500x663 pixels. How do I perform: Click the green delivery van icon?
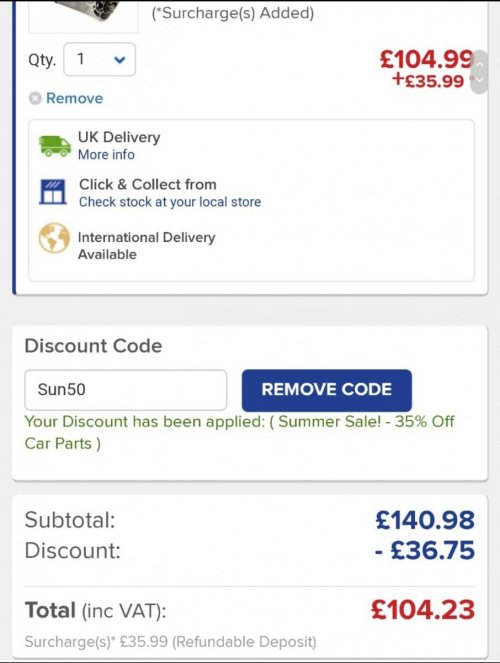[55, 146]
